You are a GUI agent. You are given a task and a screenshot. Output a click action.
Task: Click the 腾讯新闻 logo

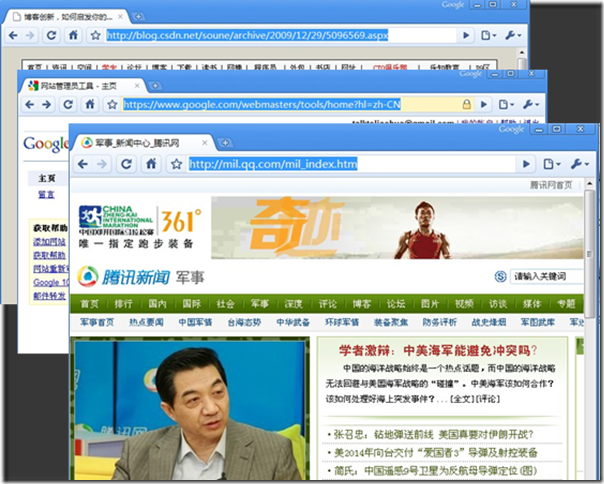click(x=124, y=277)
